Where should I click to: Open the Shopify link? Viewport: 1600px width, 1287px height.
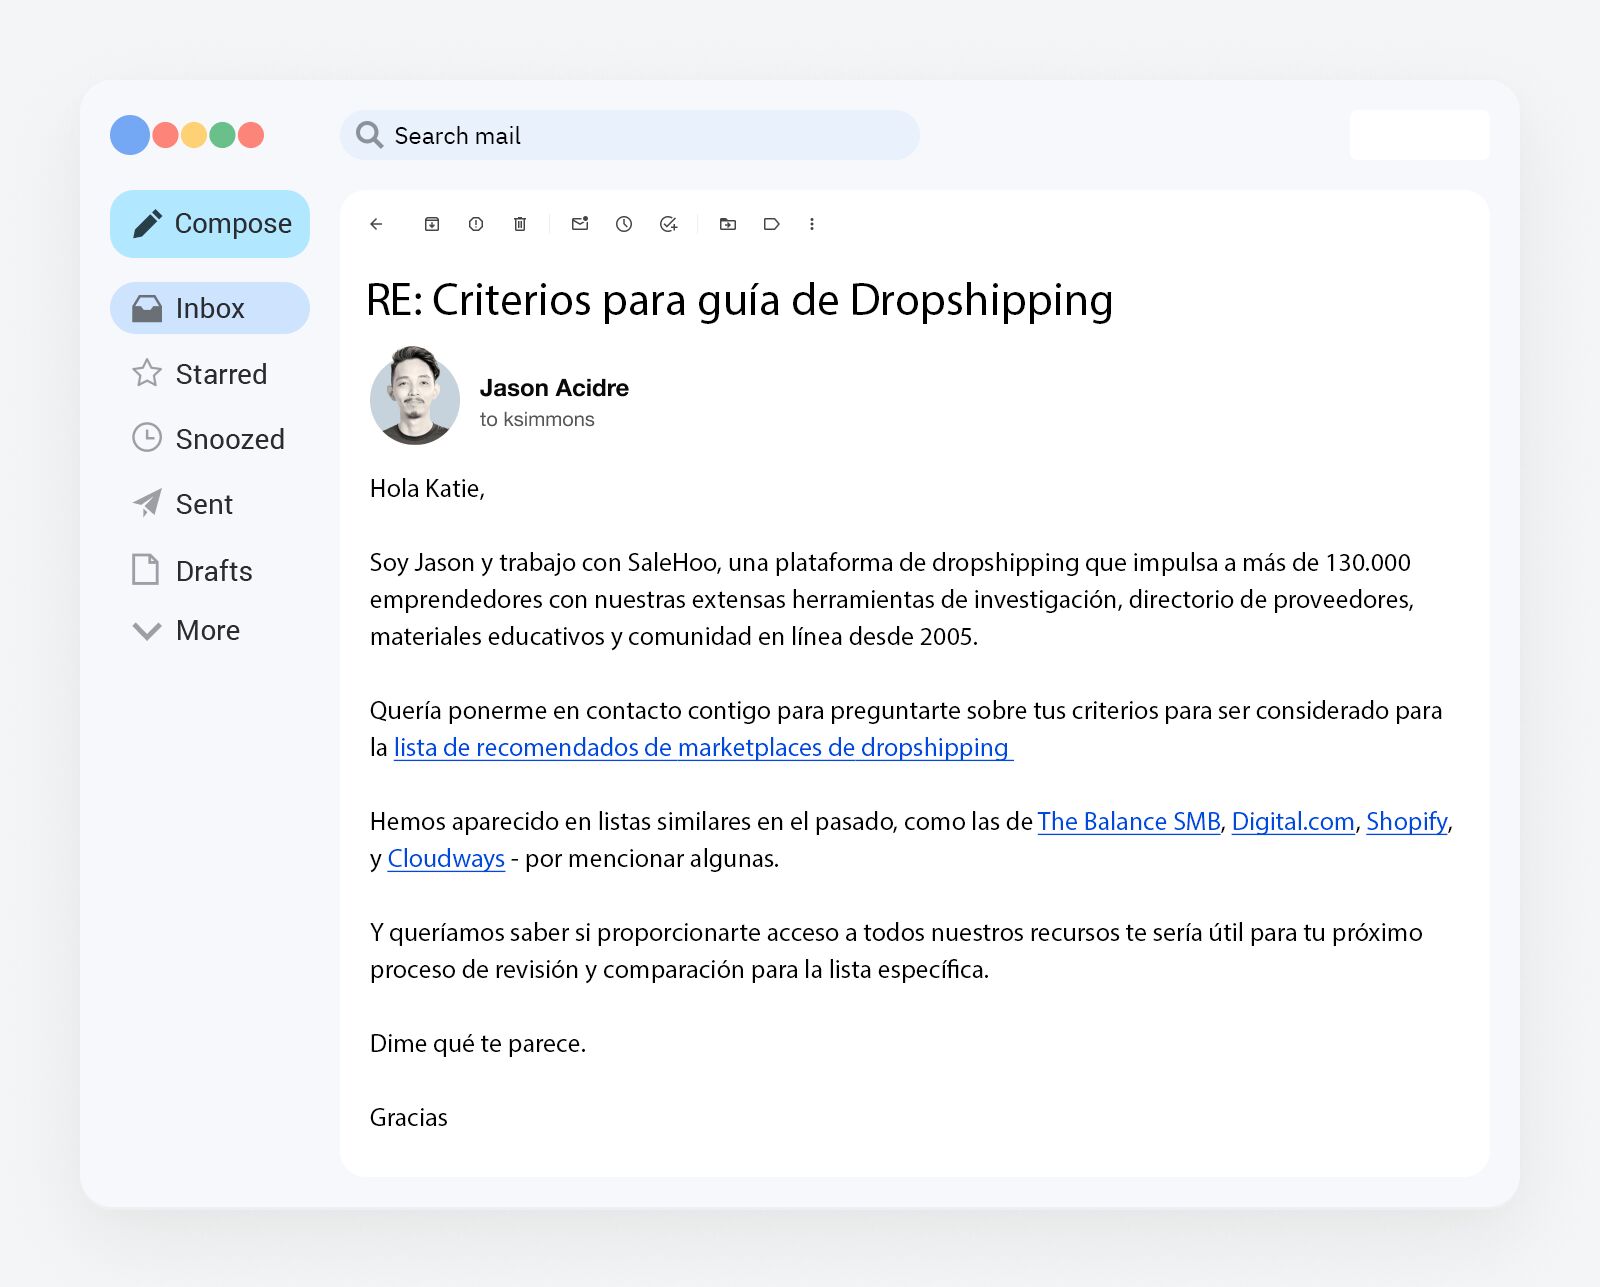[1407, 821]
